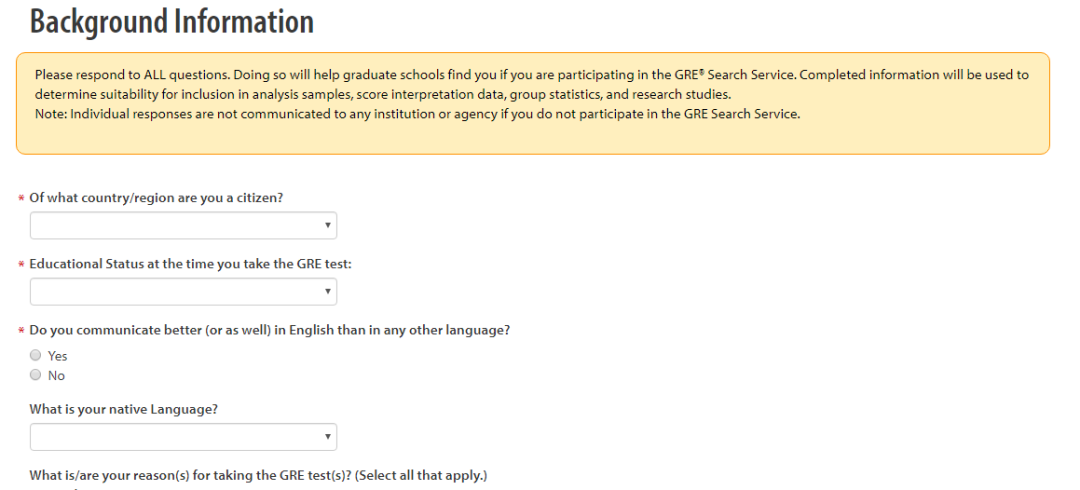Click the red asterisk beside Educational Status
The height and width of the screenshot is (490, 1080).
[x=21, y=265]
